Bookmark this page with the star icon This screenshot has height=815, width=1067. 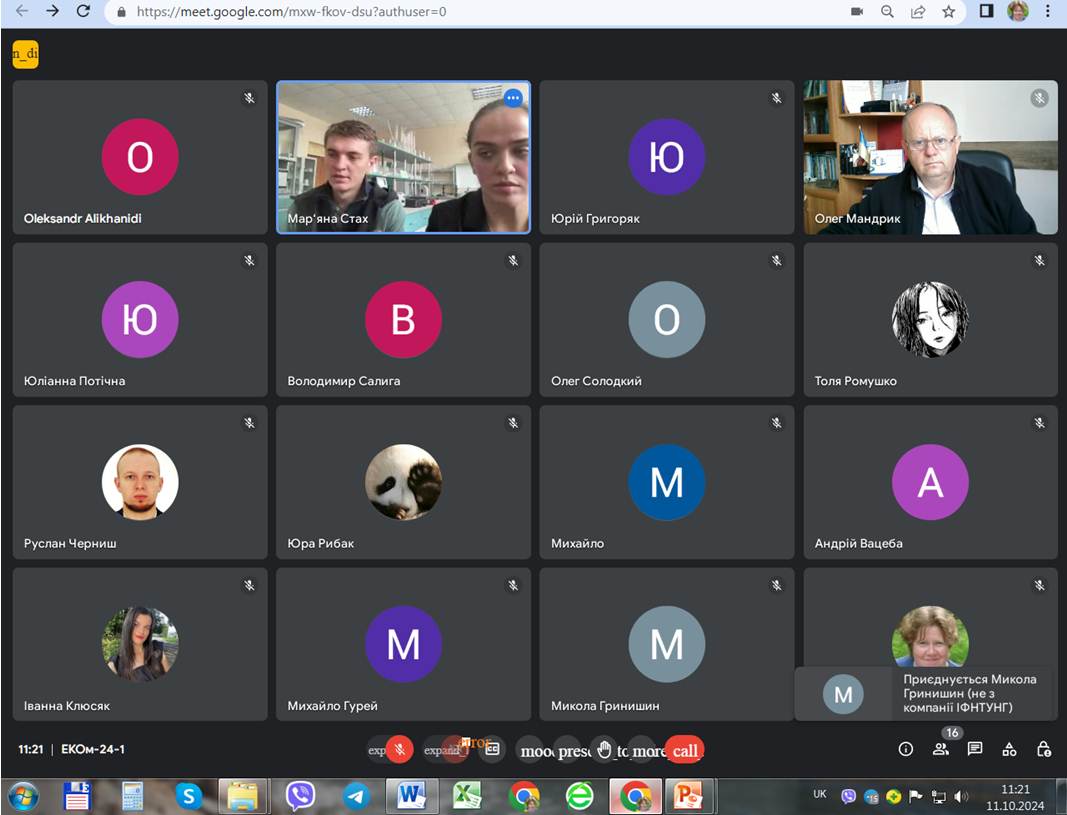coord(948,12)
